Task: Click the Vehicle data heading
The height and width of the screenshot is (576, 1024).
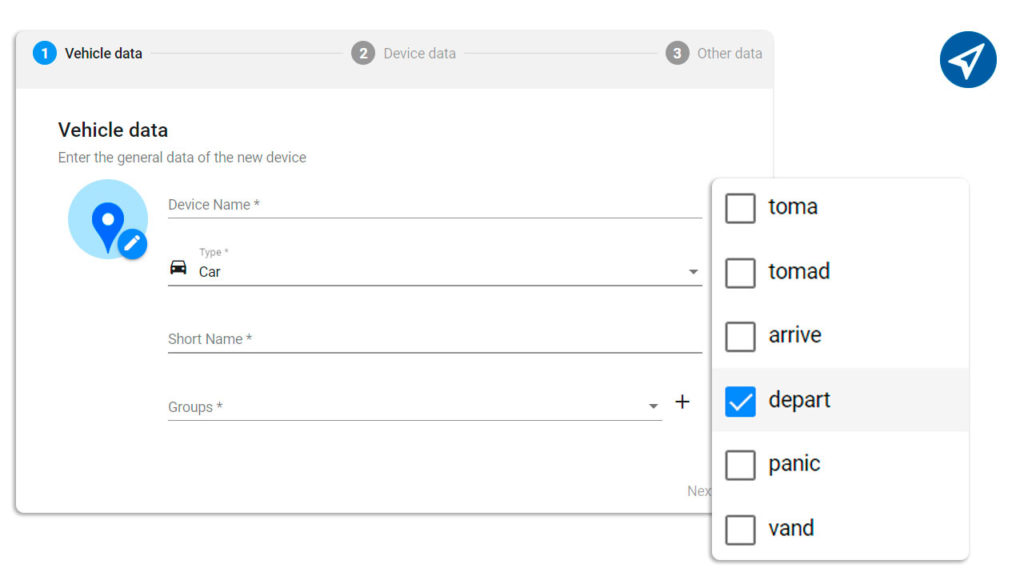Action: pyautogui.click(x=113, y=130)
